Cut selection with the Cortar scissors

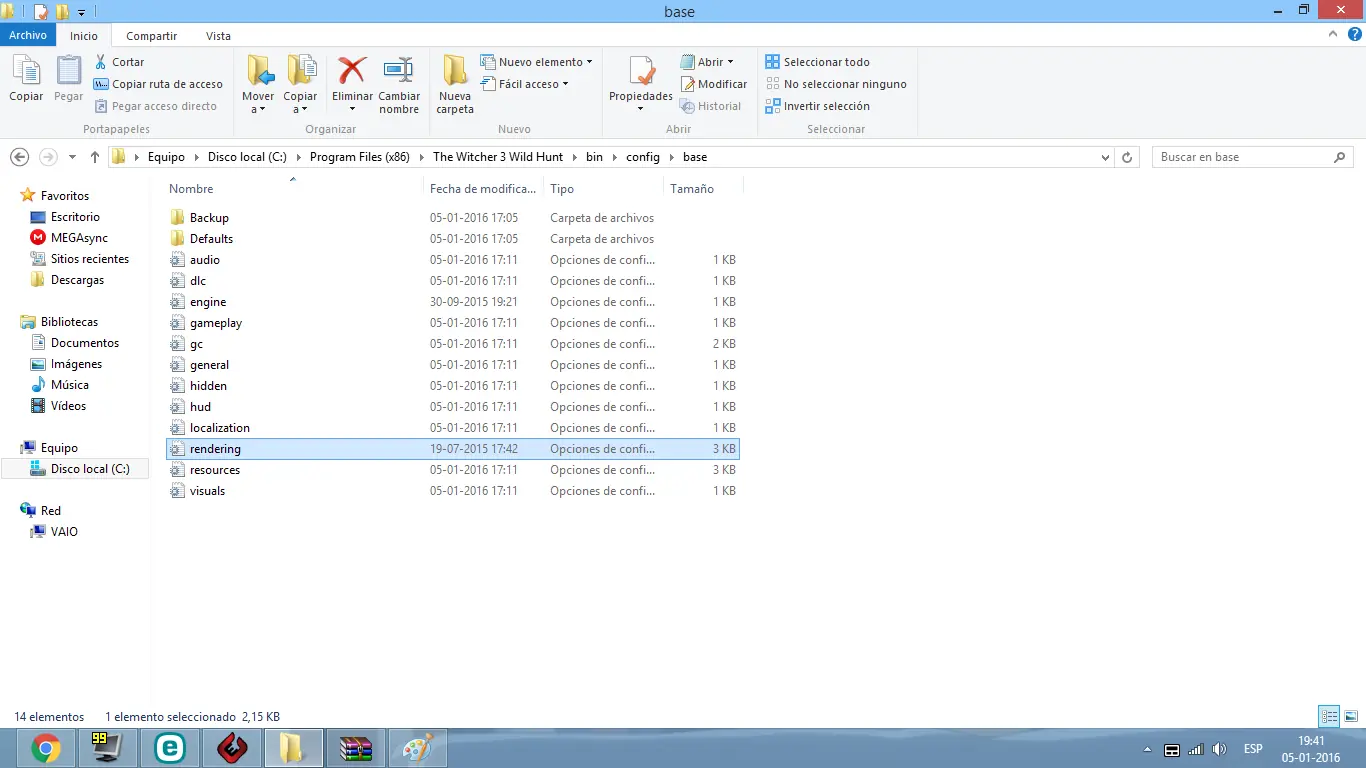click(119, 62)
